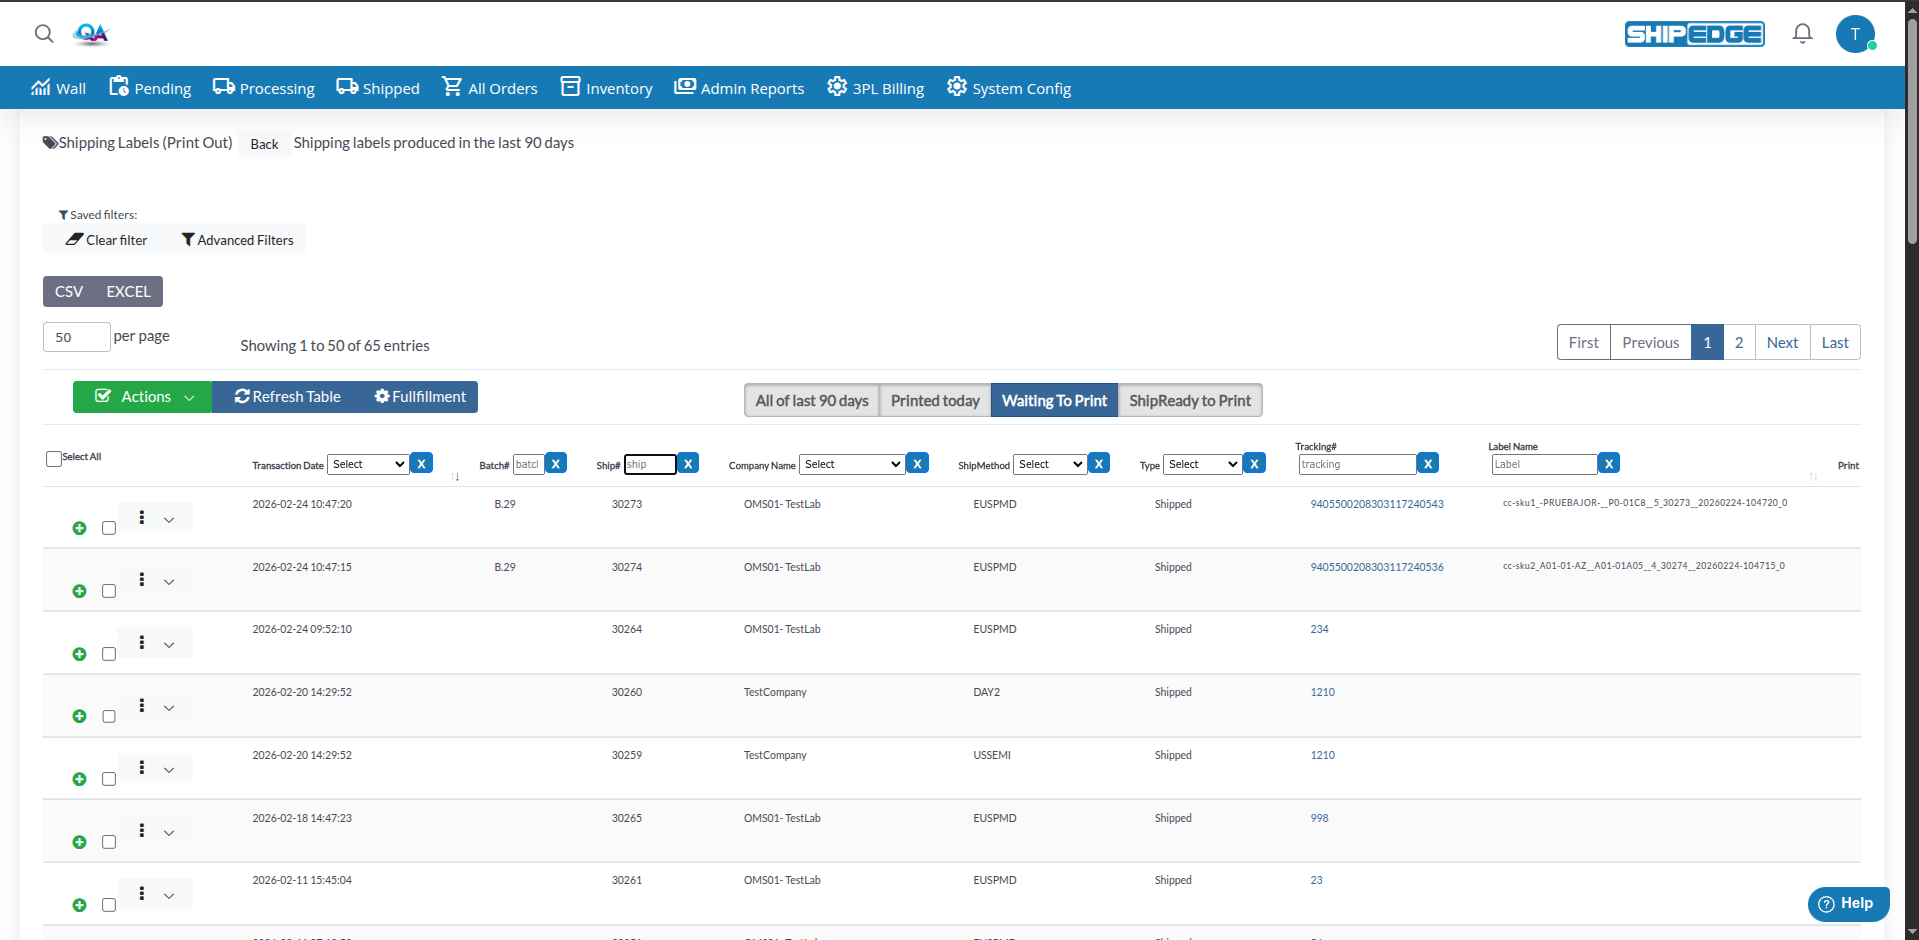This screenshot has width=1919, height=940.
Task: Expand row 30273 with green plus icon
Action: (80, 528)
